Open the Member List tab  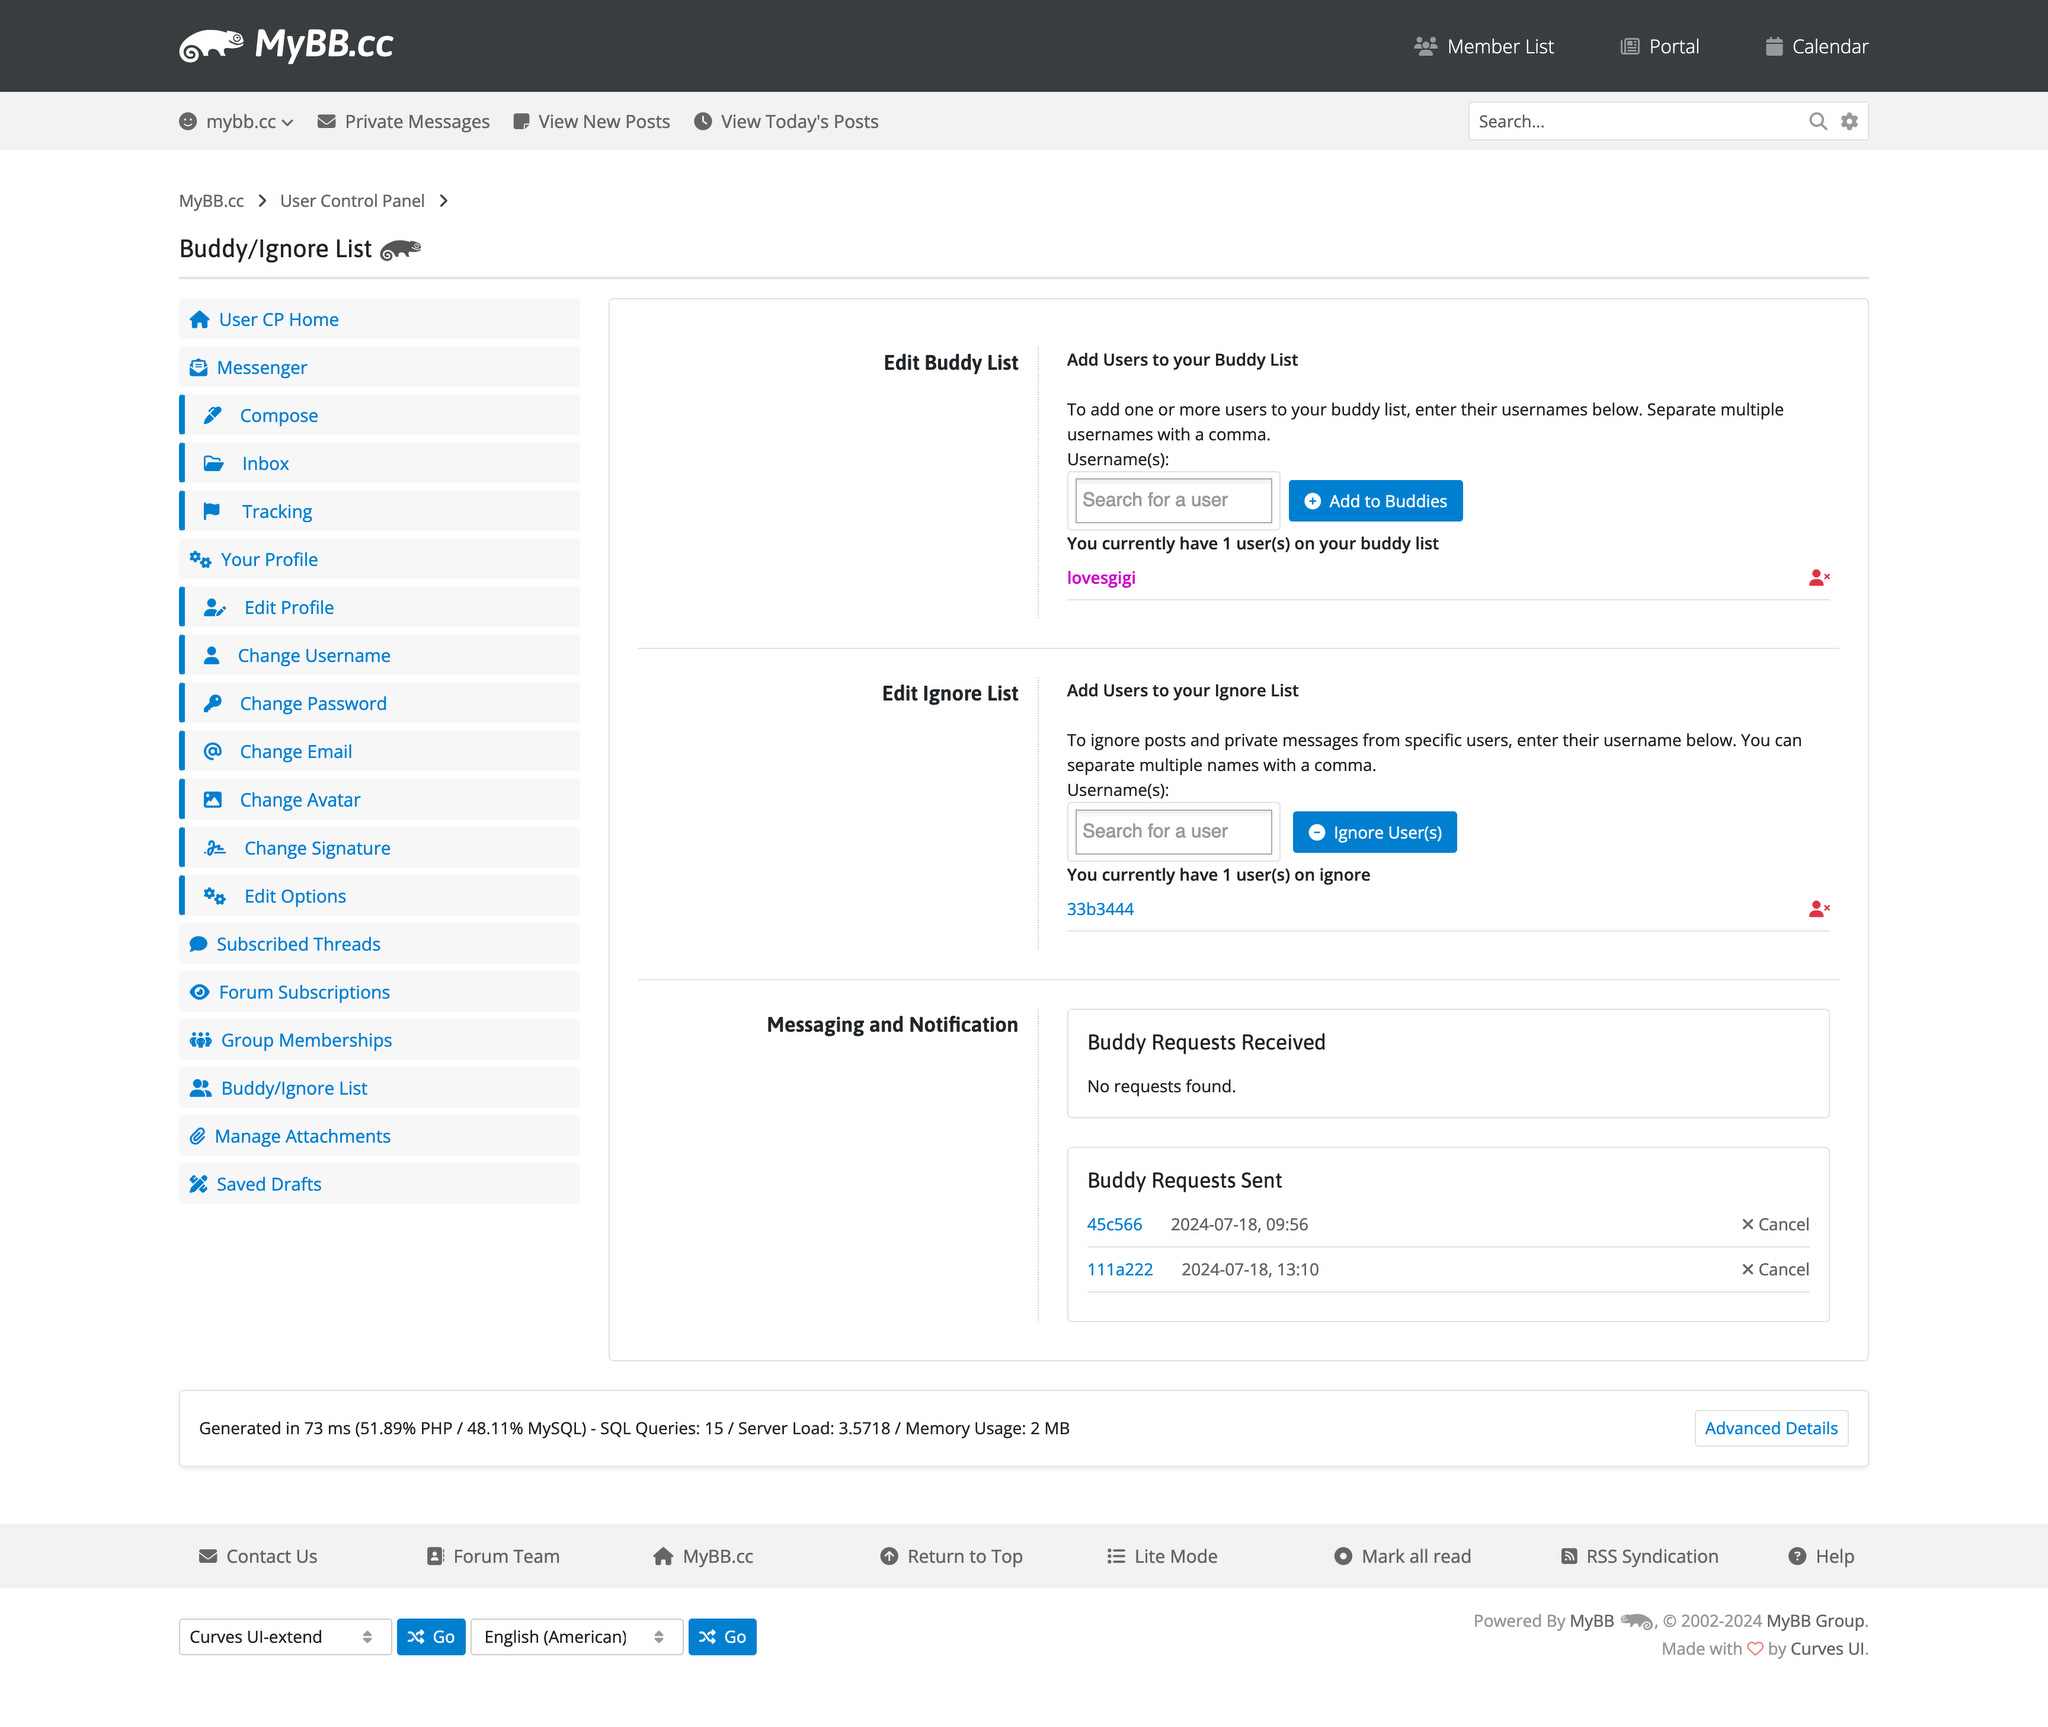1486,46
